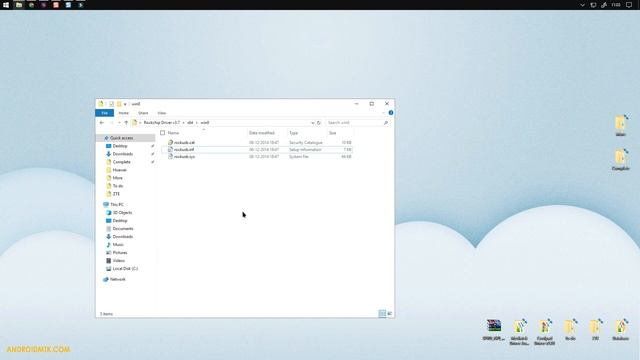
Task: Select This PC in navigation pane
Action: pyautogui.click(x=117, y=204)
